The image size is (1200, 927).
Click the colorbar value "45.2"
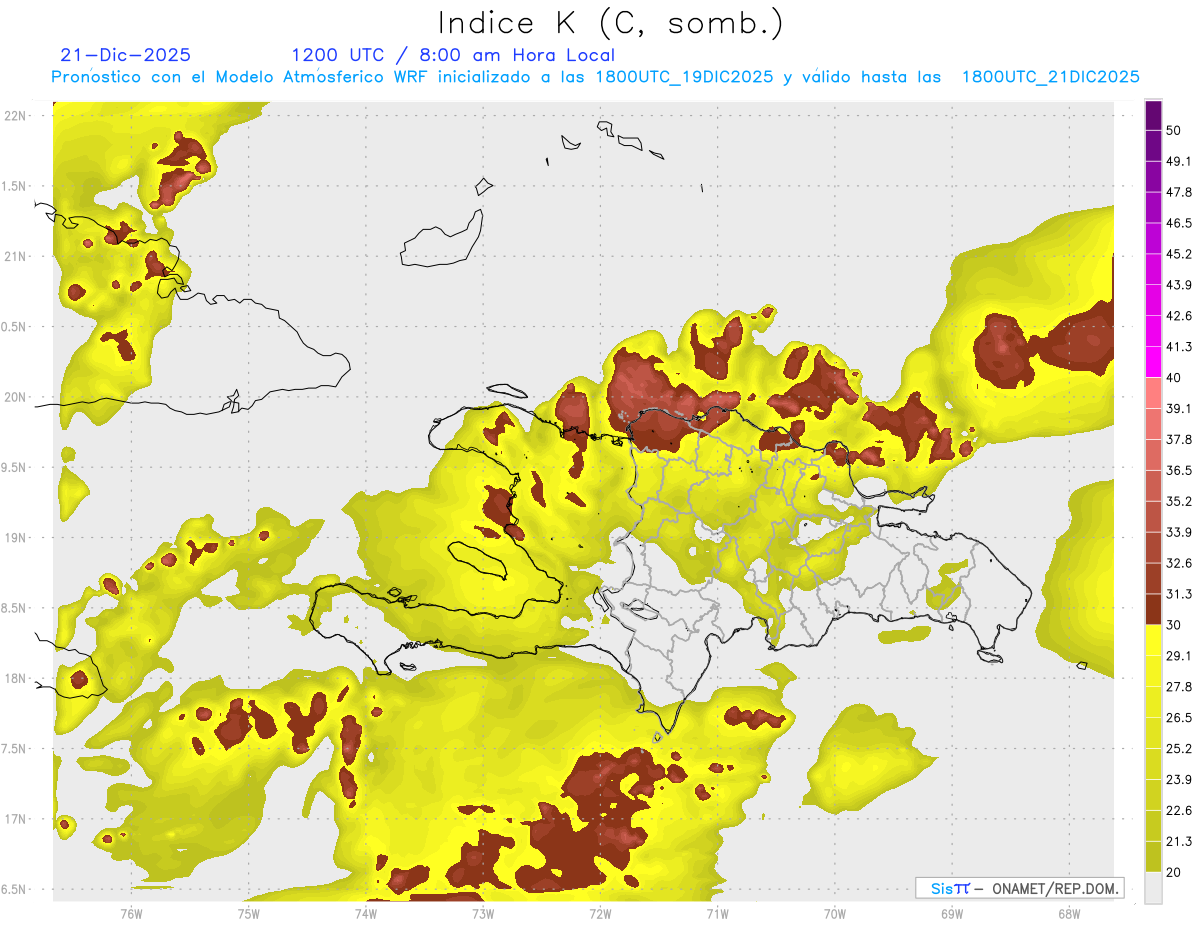click(x=1179, y=254)
